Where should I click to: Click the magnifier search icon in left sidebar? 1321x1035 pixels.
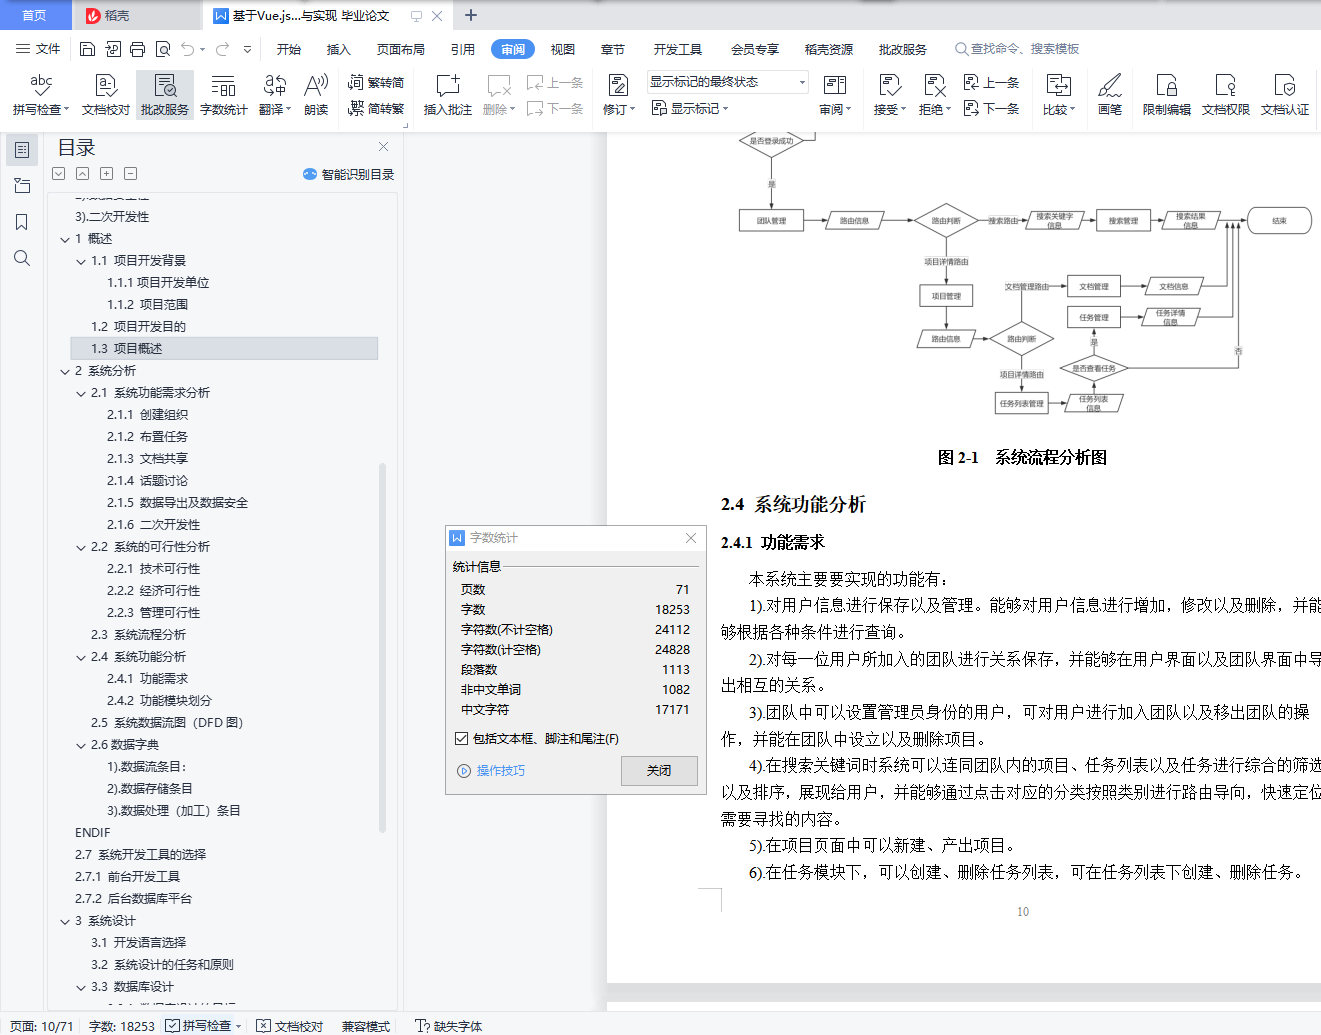point(22,258)
